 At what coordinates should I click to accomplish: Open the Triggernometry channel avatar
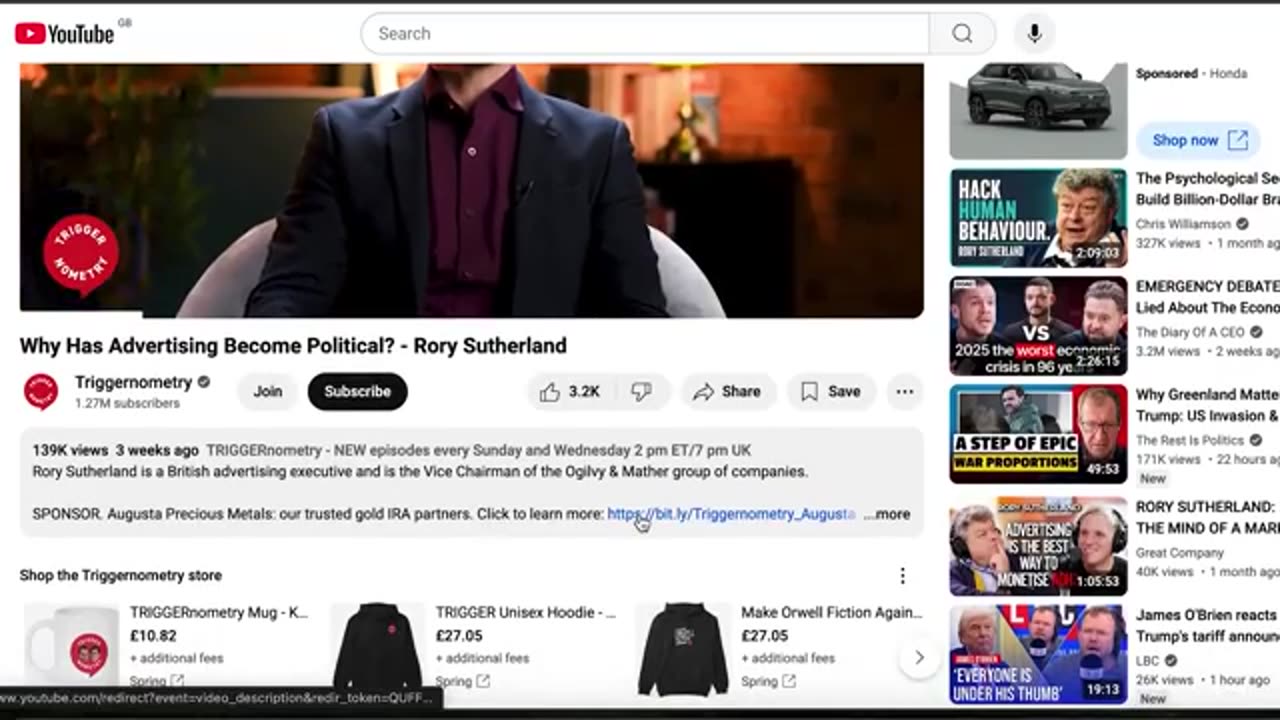pyautogui.click(x=41, y=392)
